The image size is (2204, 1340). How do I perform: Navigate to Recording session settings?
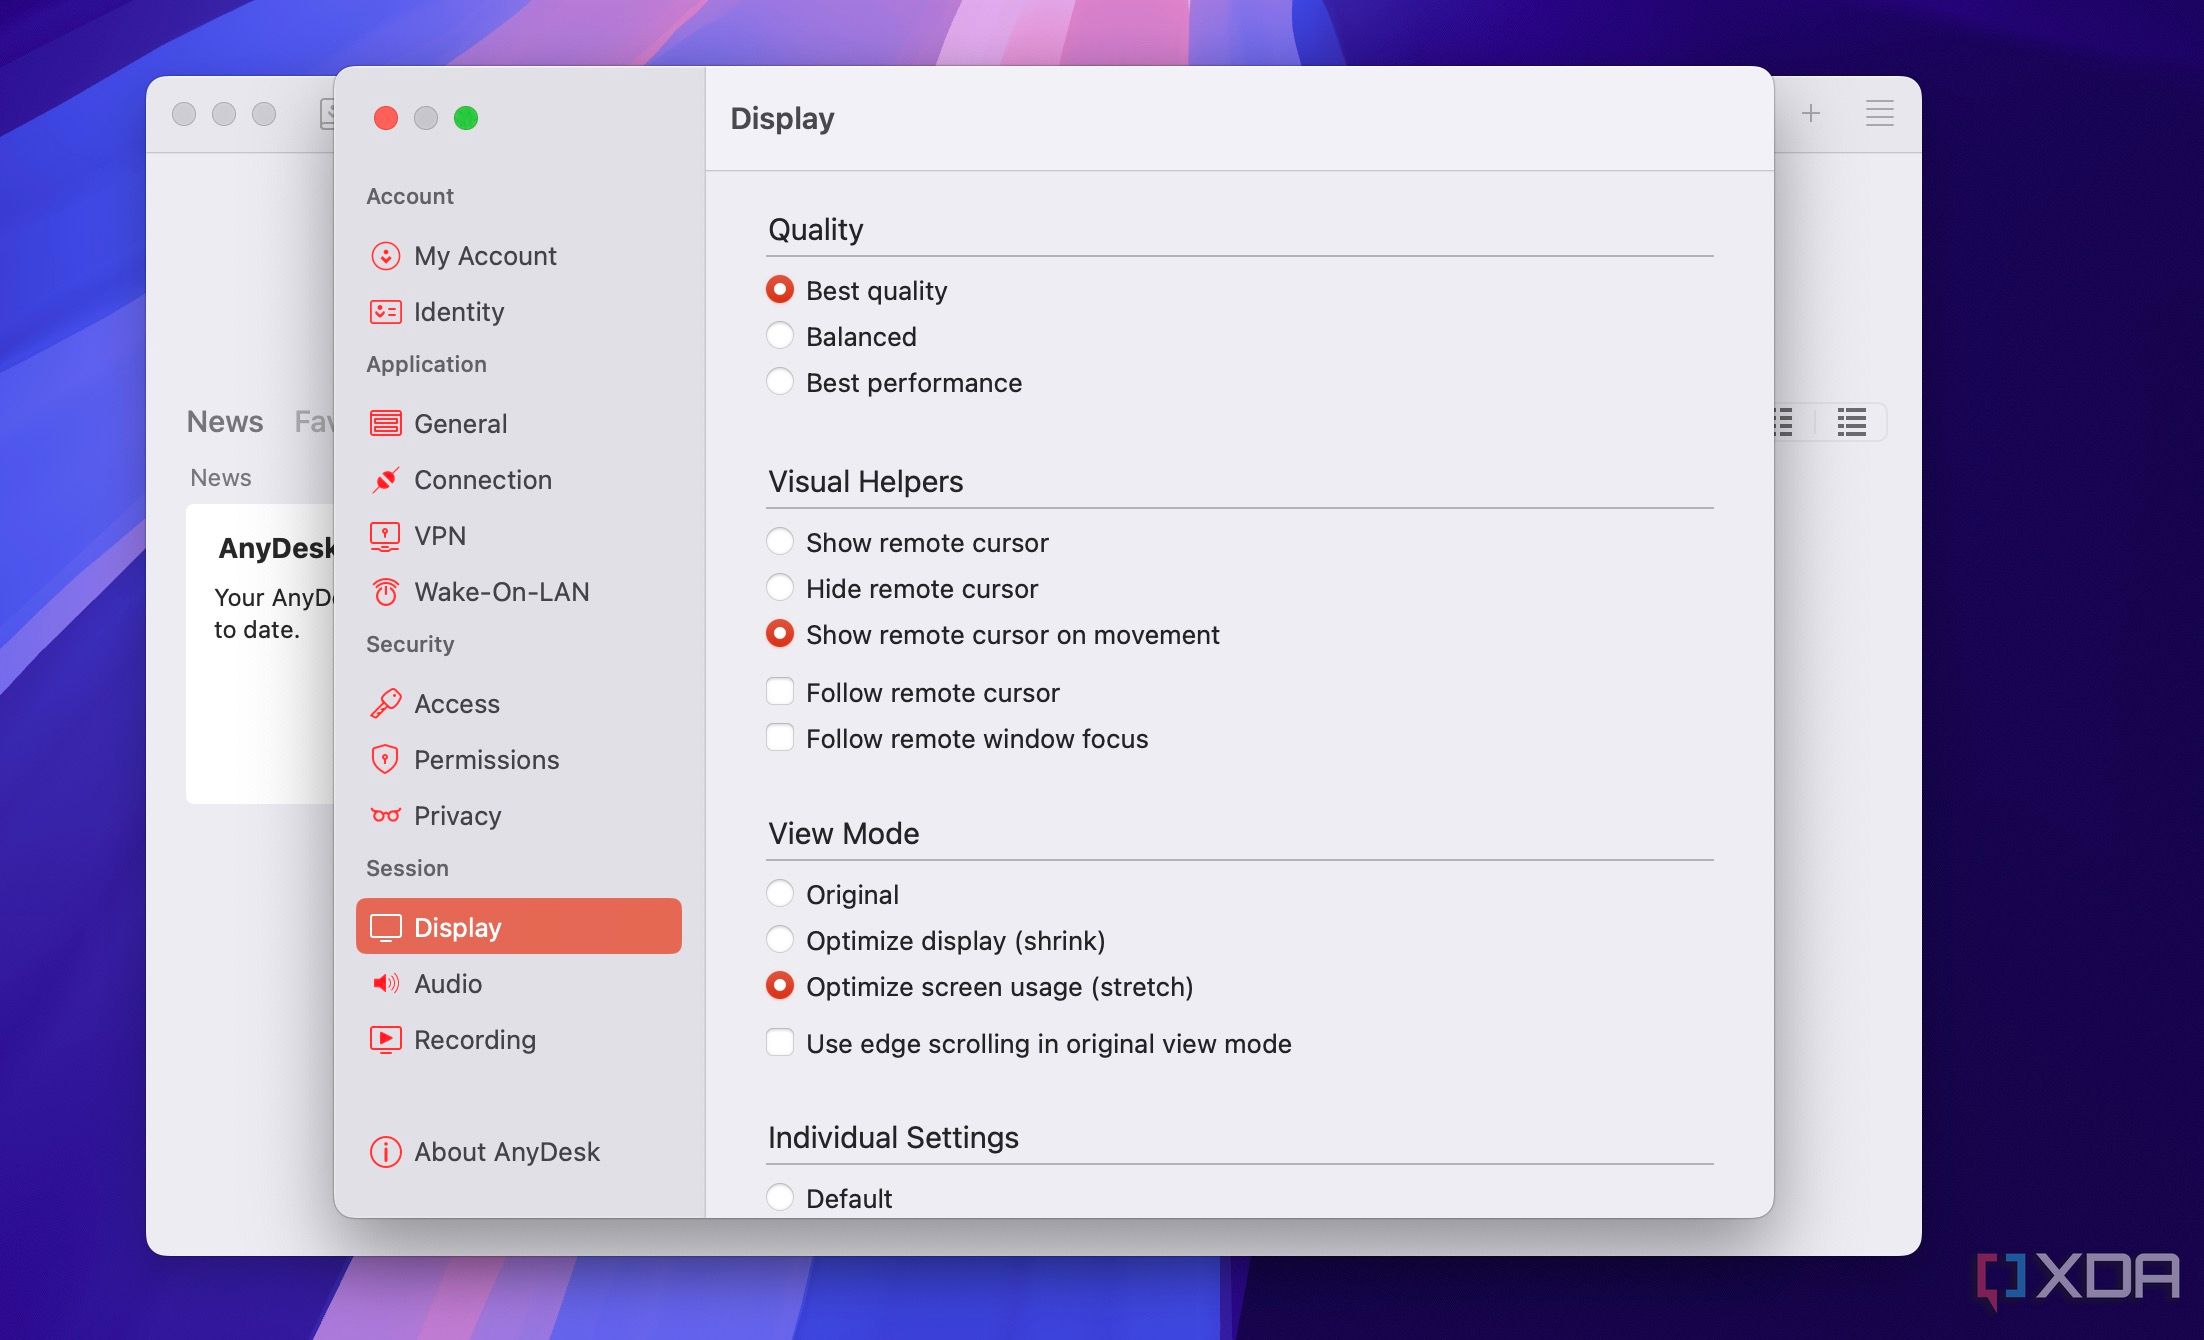472,1038
